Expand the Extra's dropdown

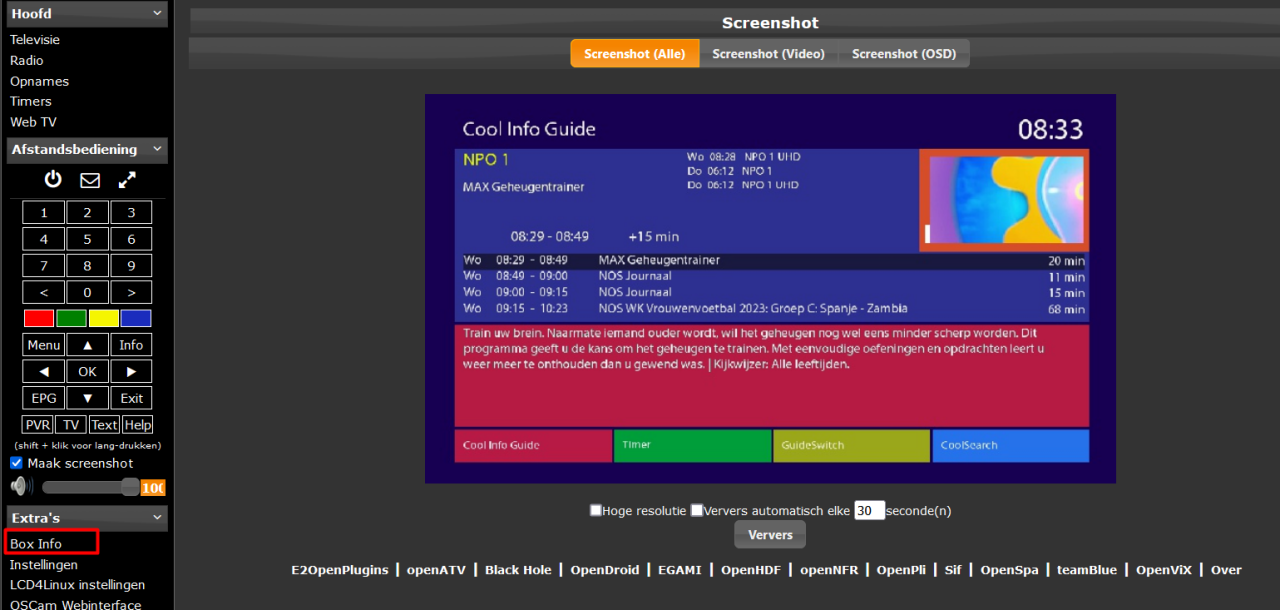click(x=86, y=517)
